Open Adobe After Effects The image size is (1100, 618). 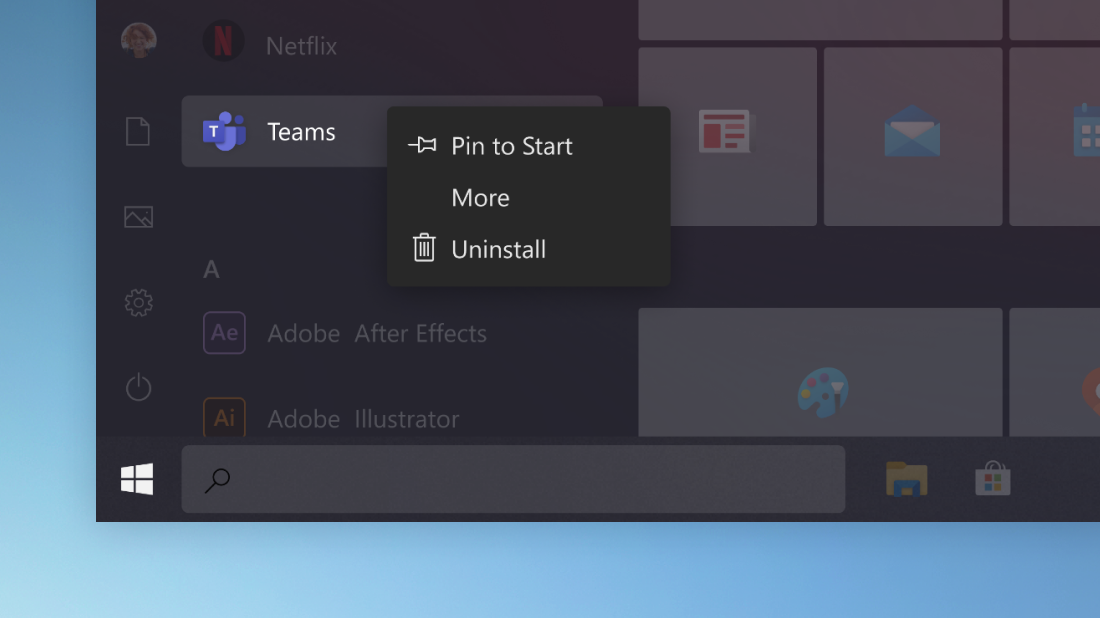pyautogui.click(x=375, y=333)
